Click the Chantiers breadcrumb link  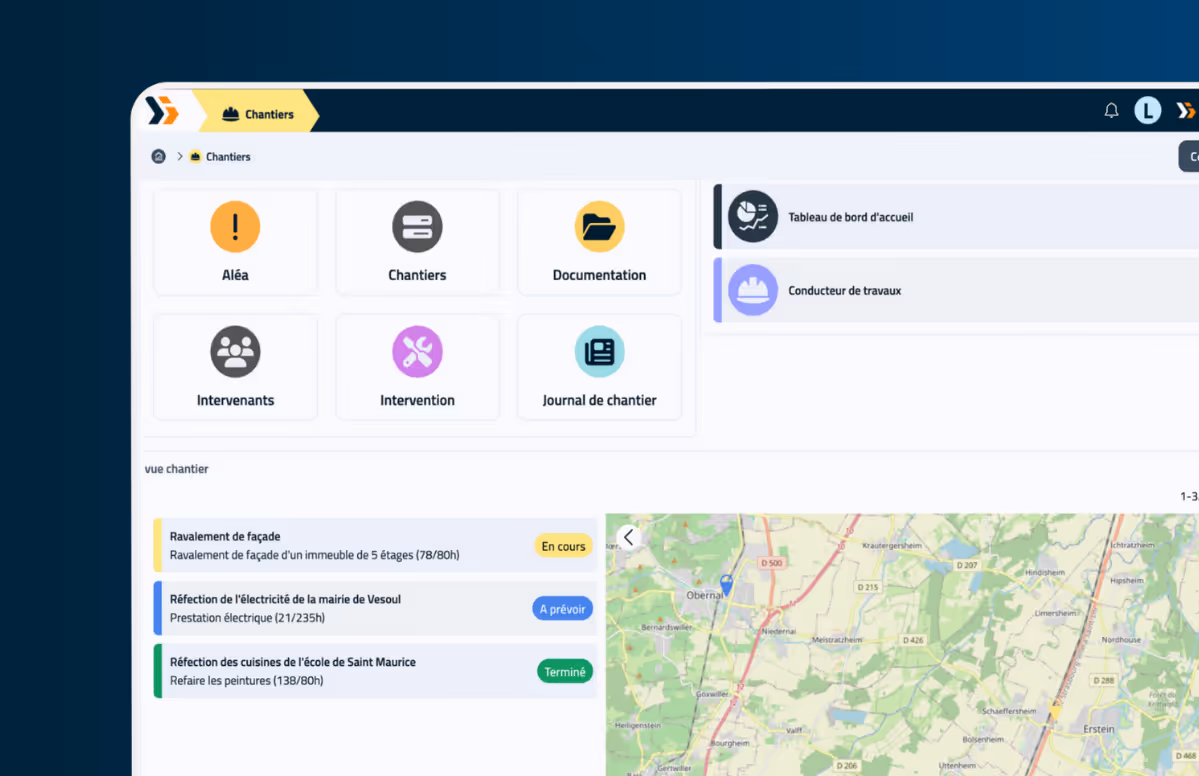tap(228, 157)
